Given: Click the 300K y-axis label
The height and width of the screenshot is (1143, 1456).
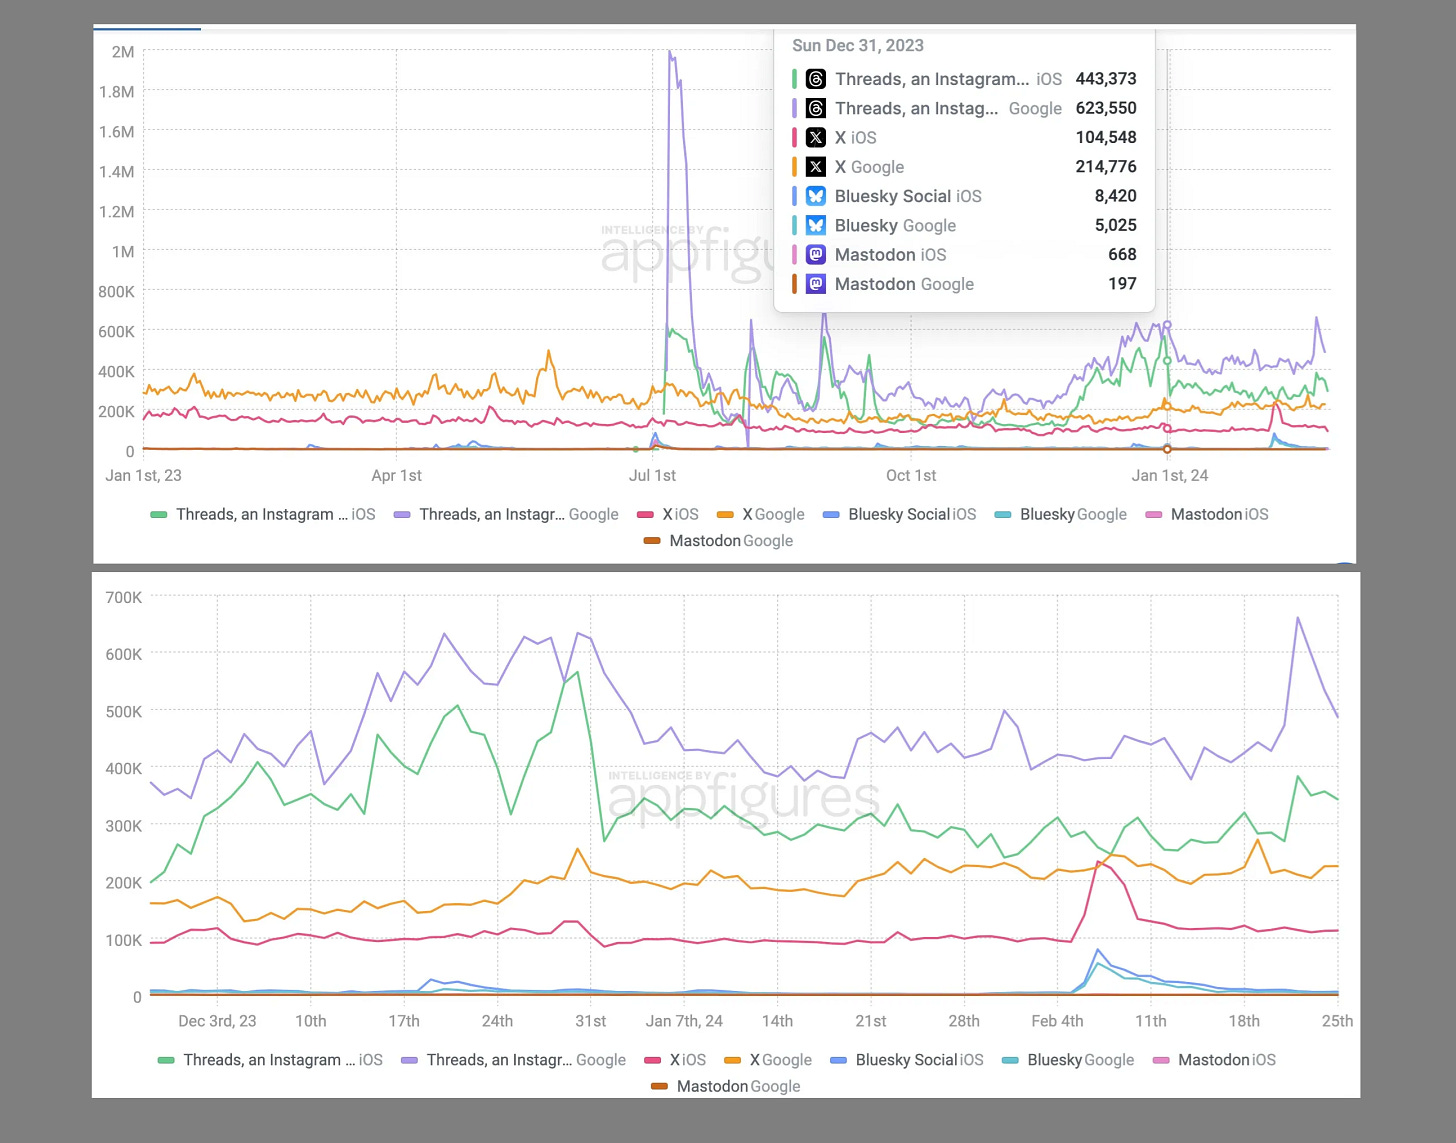Looking at the screenshot, I should click(x=124, y=826).
